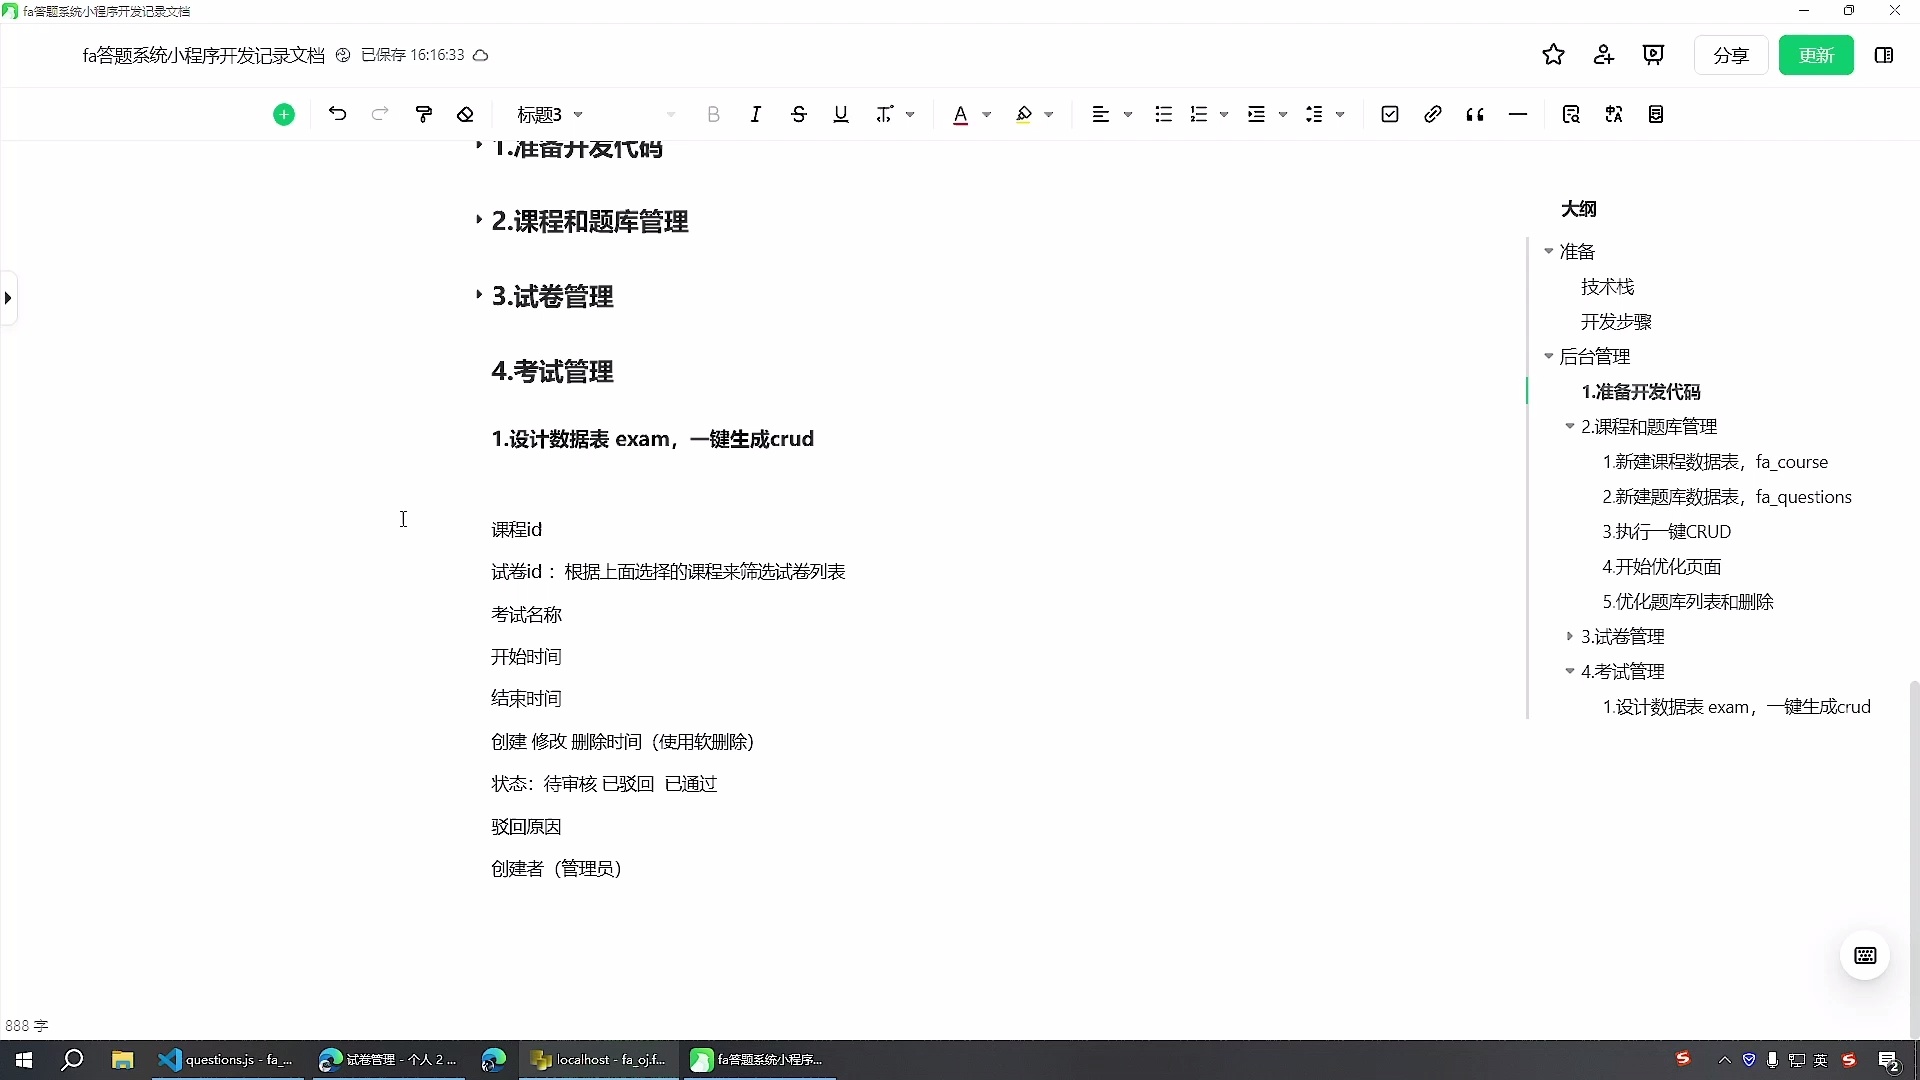
Task: Toggle underline formatting
Action: [x=840, y=114]
